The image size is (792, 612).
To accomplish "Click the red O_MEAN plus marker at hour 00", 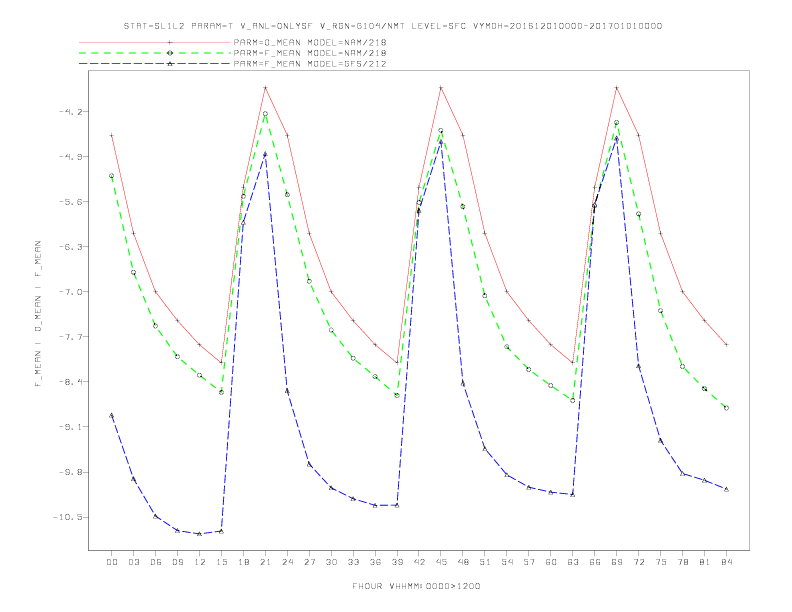I will click(112, 135).
